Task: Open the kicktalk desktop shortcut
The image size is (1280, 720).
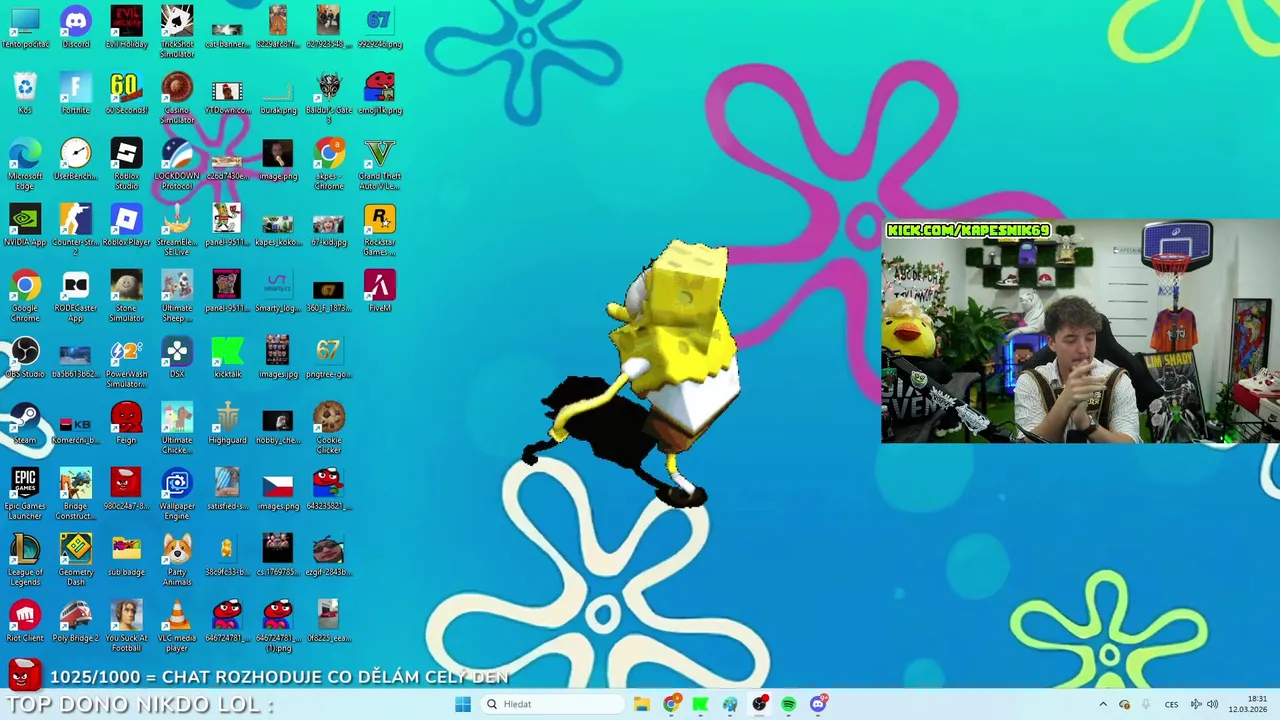Action: [227, 357]
